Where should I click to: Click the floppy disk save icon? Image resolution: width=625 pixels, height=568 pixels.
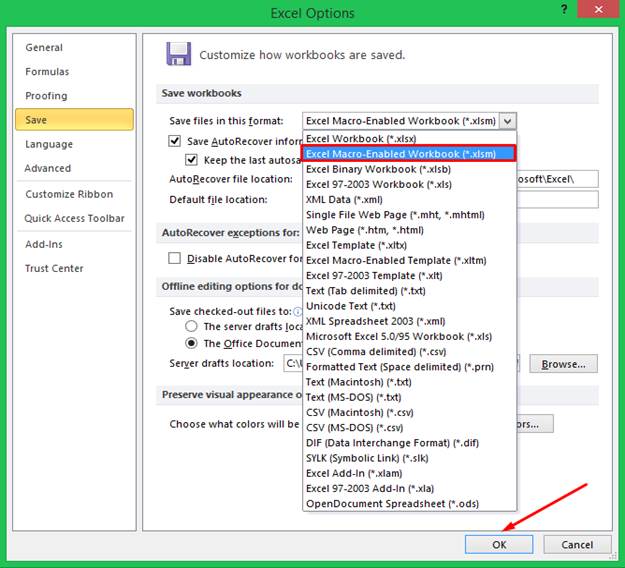[x=178, y=54]
